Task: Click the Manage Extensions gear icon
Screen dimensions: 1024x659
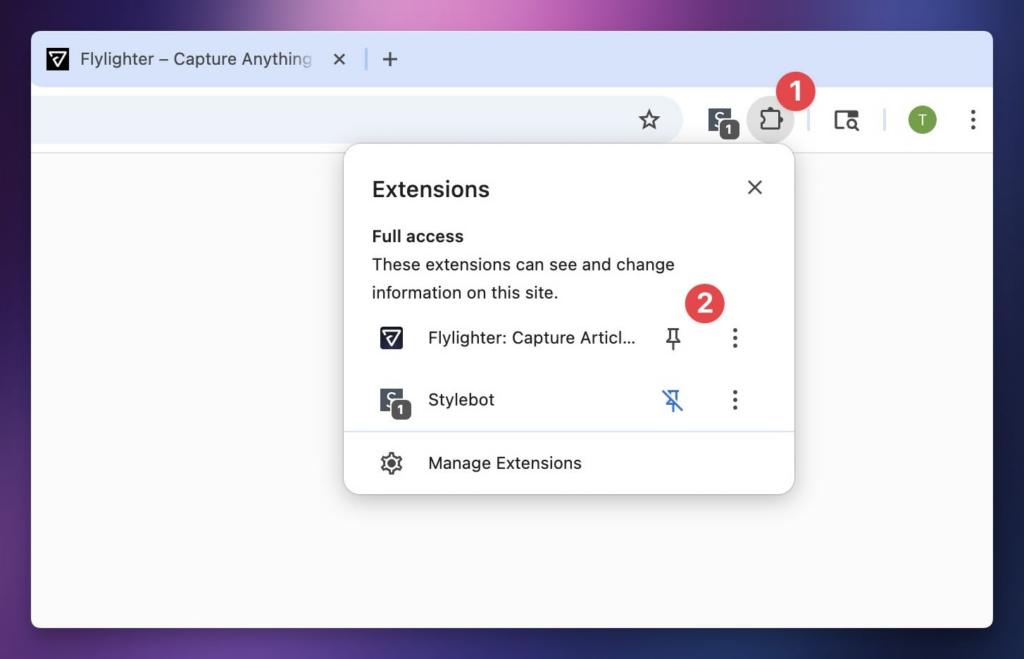Action: tap(391, 463)
